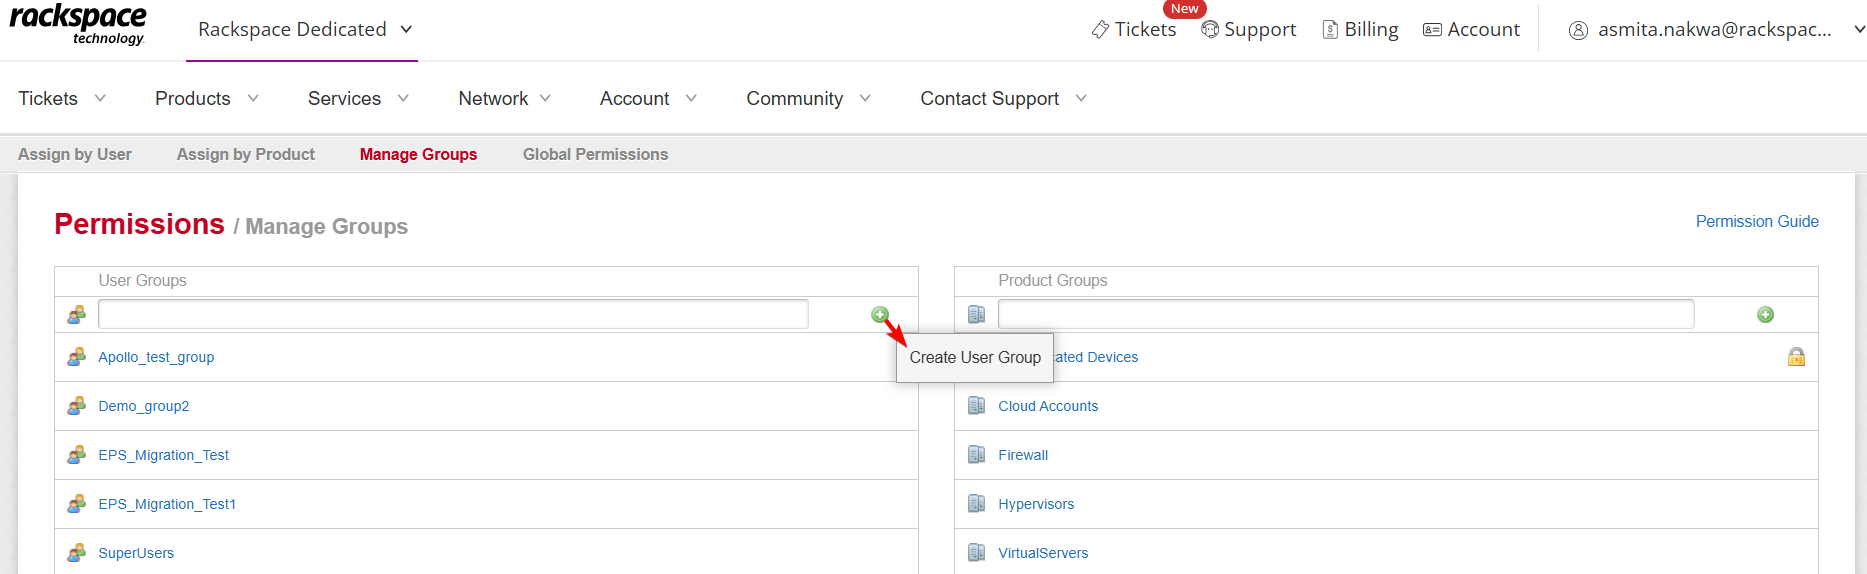Click the ticket icon in the top bar
The image size is (1867, 574).
click(x=1100, y=30)
